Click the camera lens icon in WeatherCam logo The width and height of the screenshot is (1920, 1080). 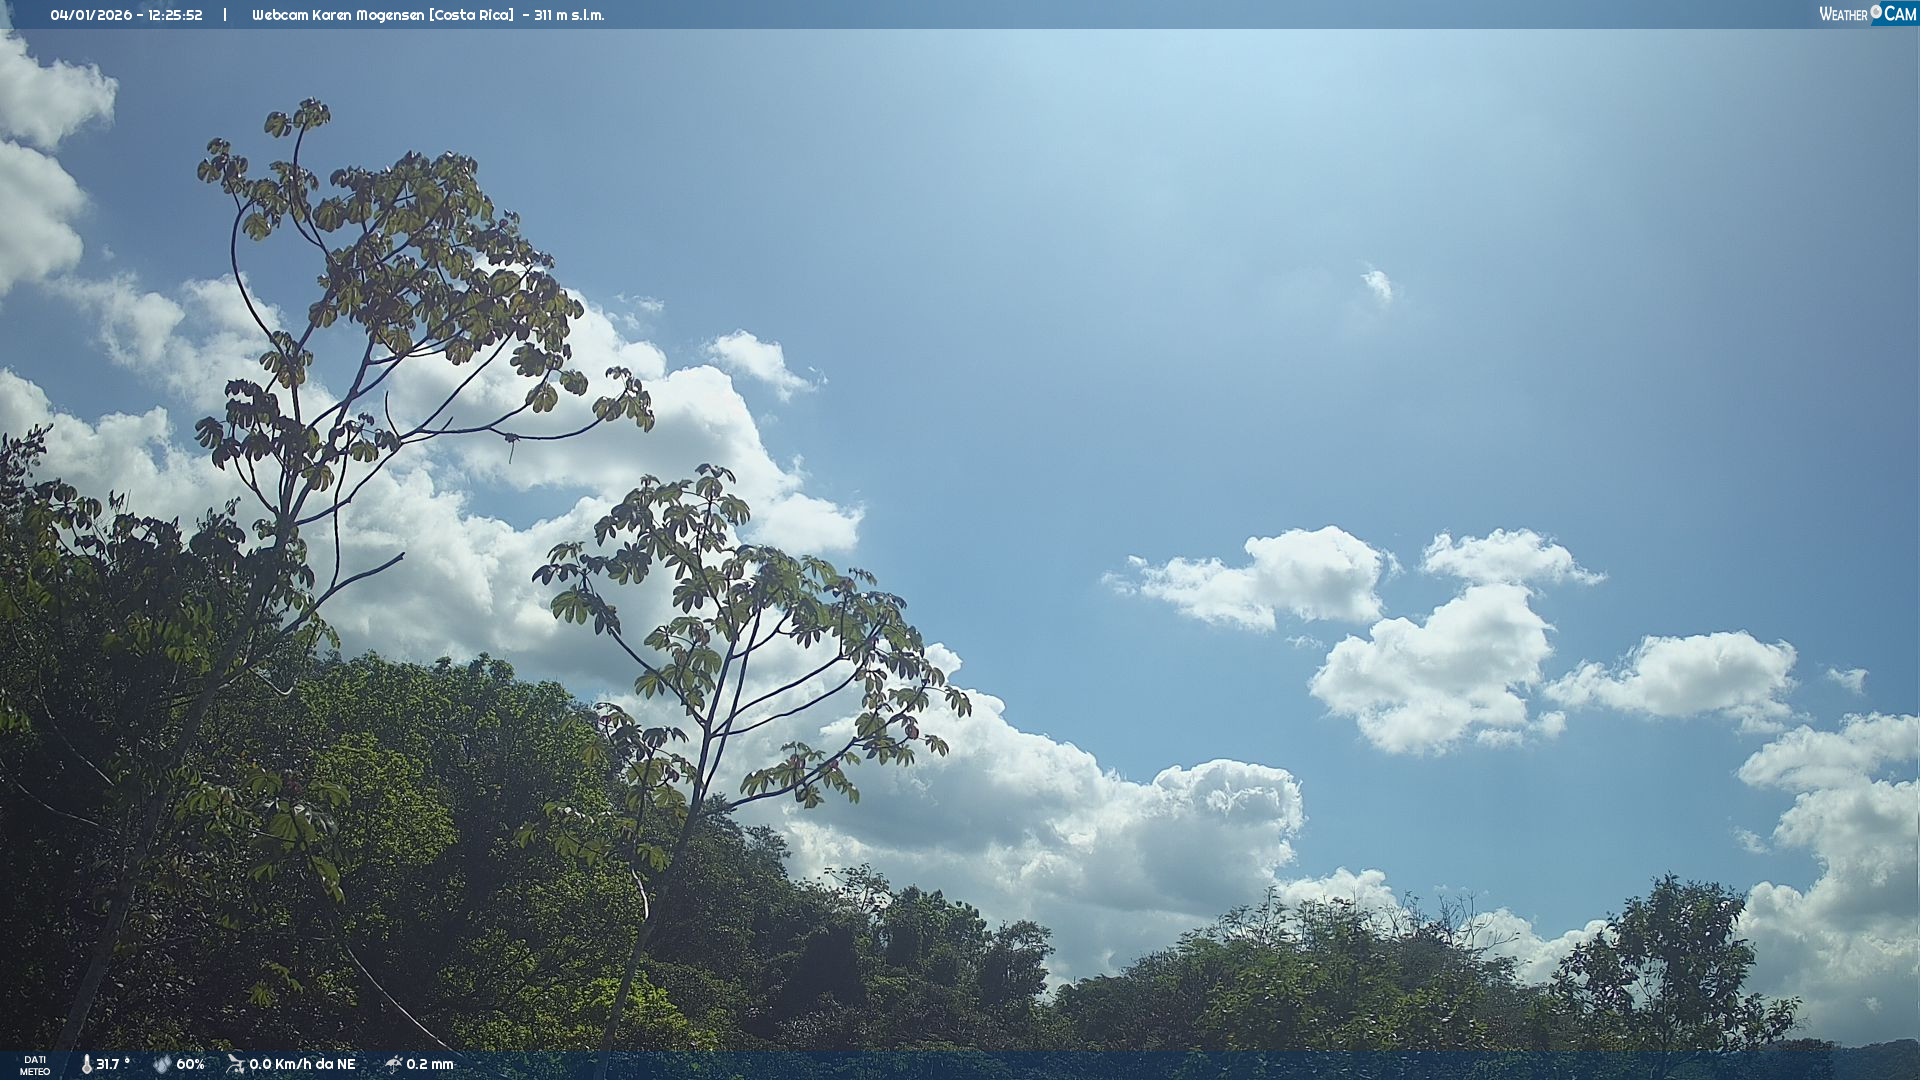tap(1876, 12)
